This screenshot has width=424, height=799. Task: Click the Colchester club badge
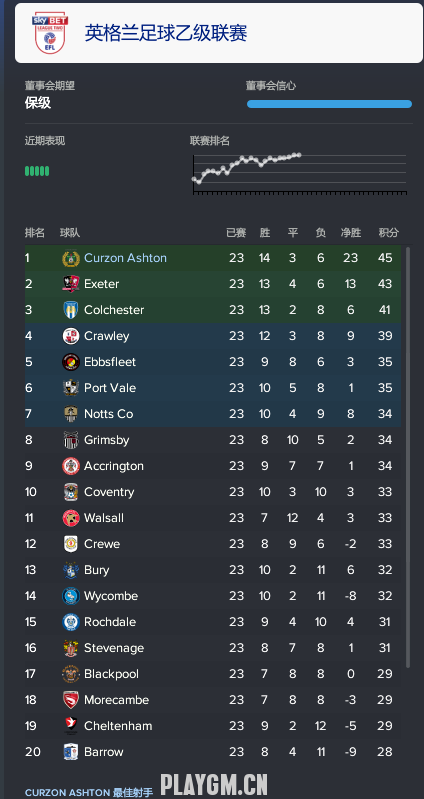point(71,310)
